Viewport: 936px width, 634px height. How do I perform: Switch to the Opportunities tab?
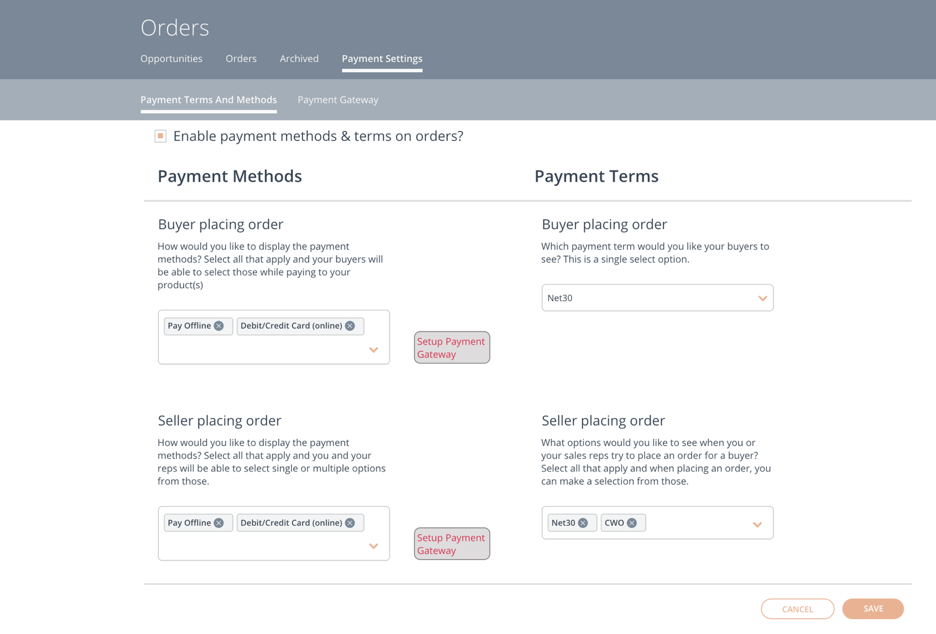(x=171, y=59)
